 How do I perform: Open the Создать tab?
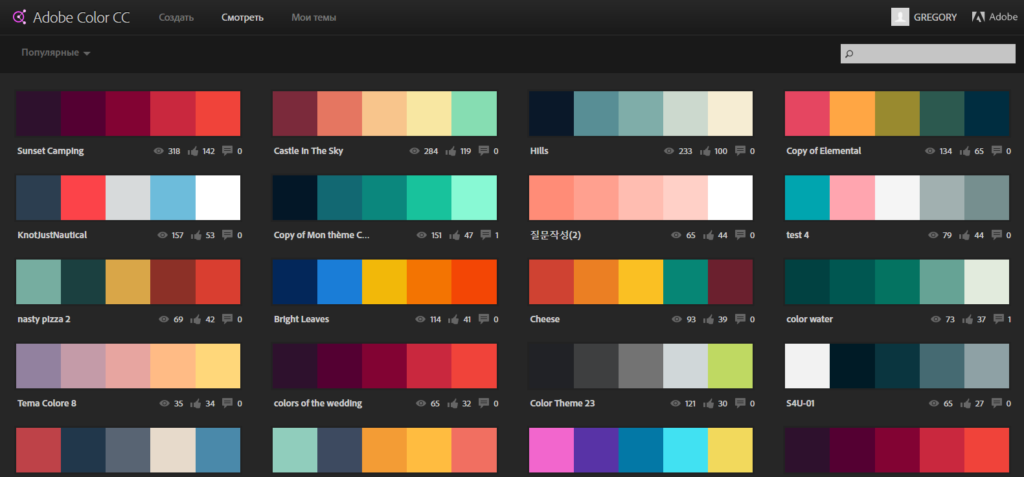point(176,18)
